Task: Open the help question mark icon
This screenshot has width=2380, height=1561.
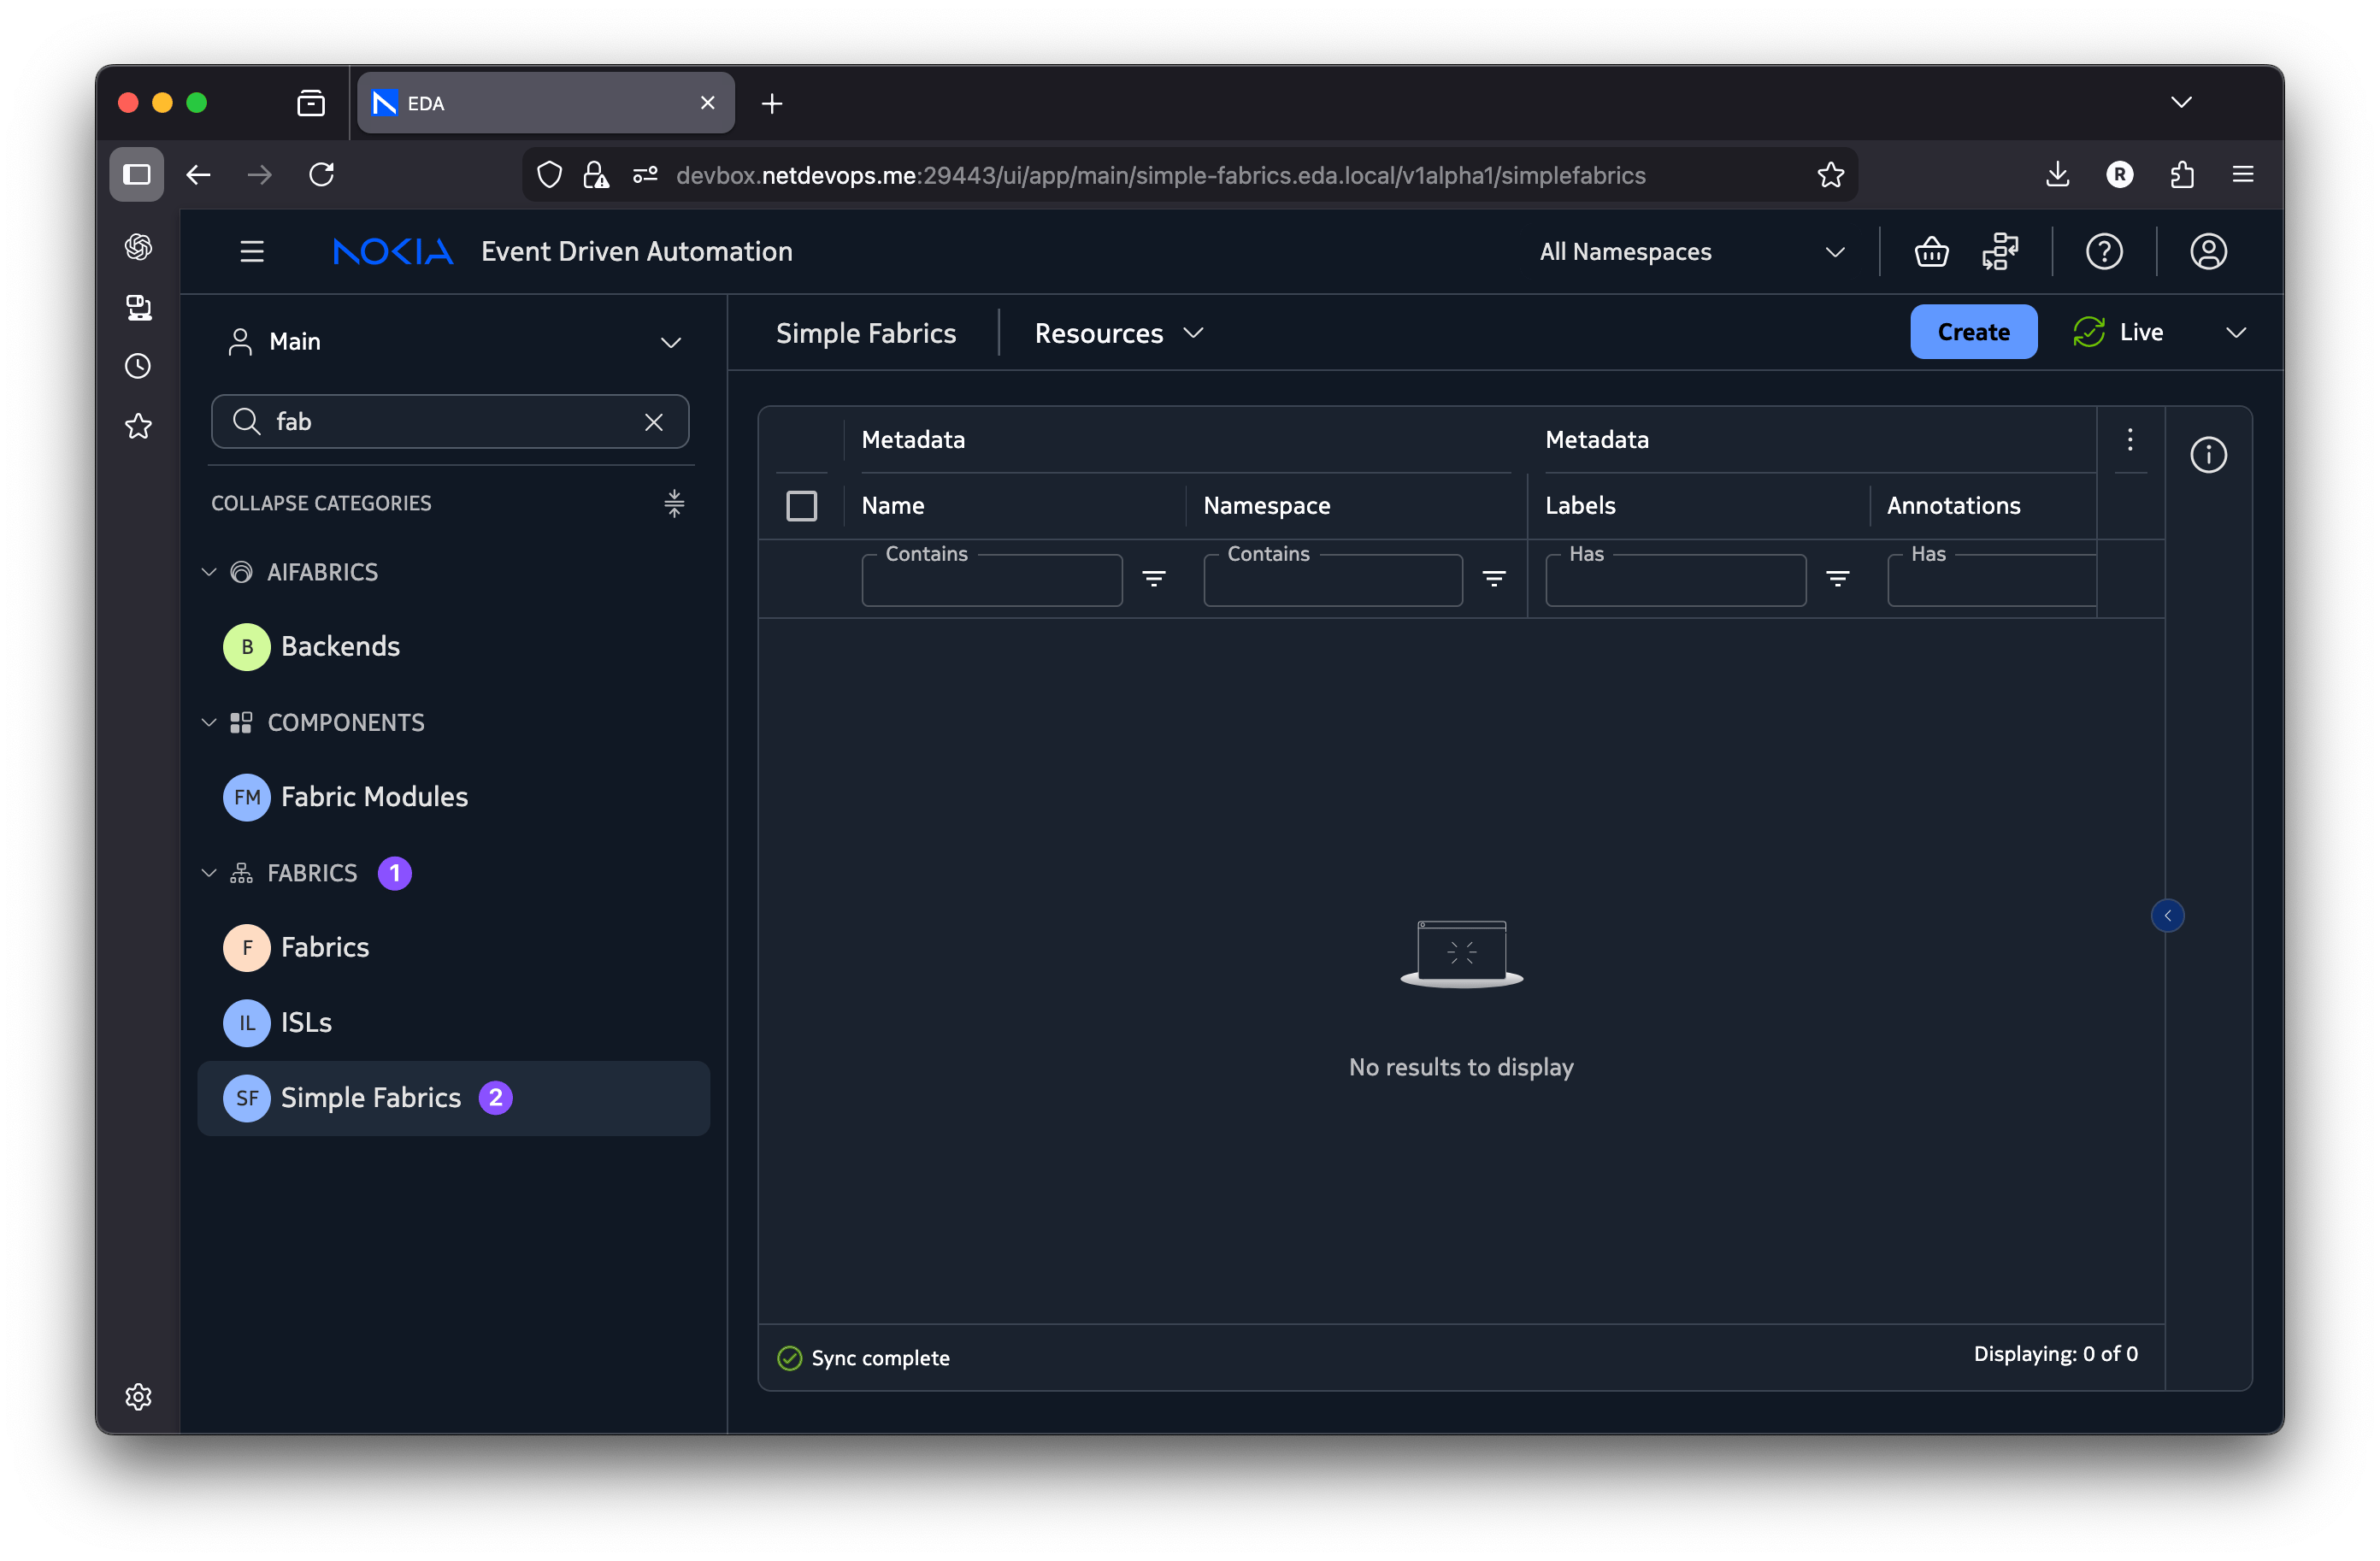Action: (x=2104, y=252)
